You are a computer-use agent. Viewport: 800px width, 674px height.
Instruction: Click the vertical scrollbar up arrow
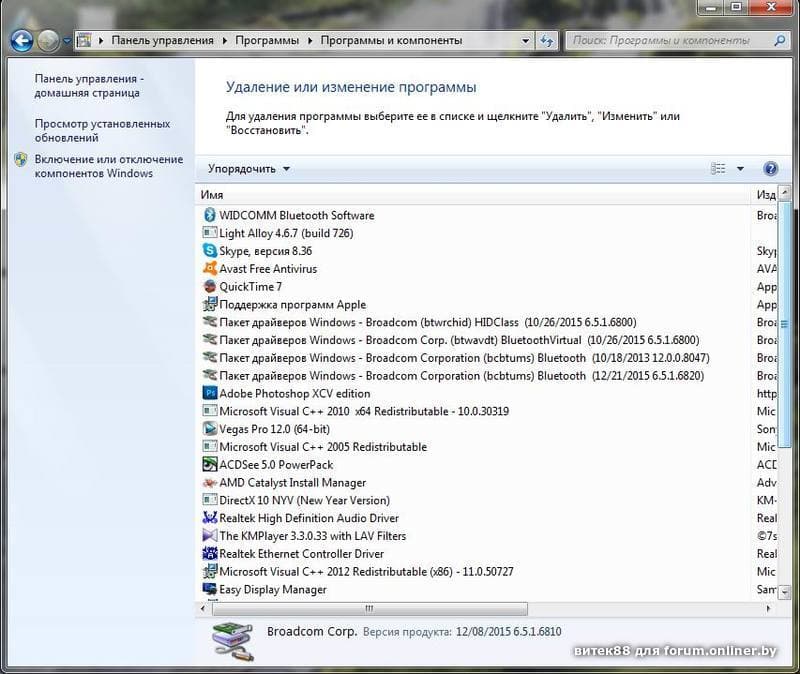coord(785,193)
